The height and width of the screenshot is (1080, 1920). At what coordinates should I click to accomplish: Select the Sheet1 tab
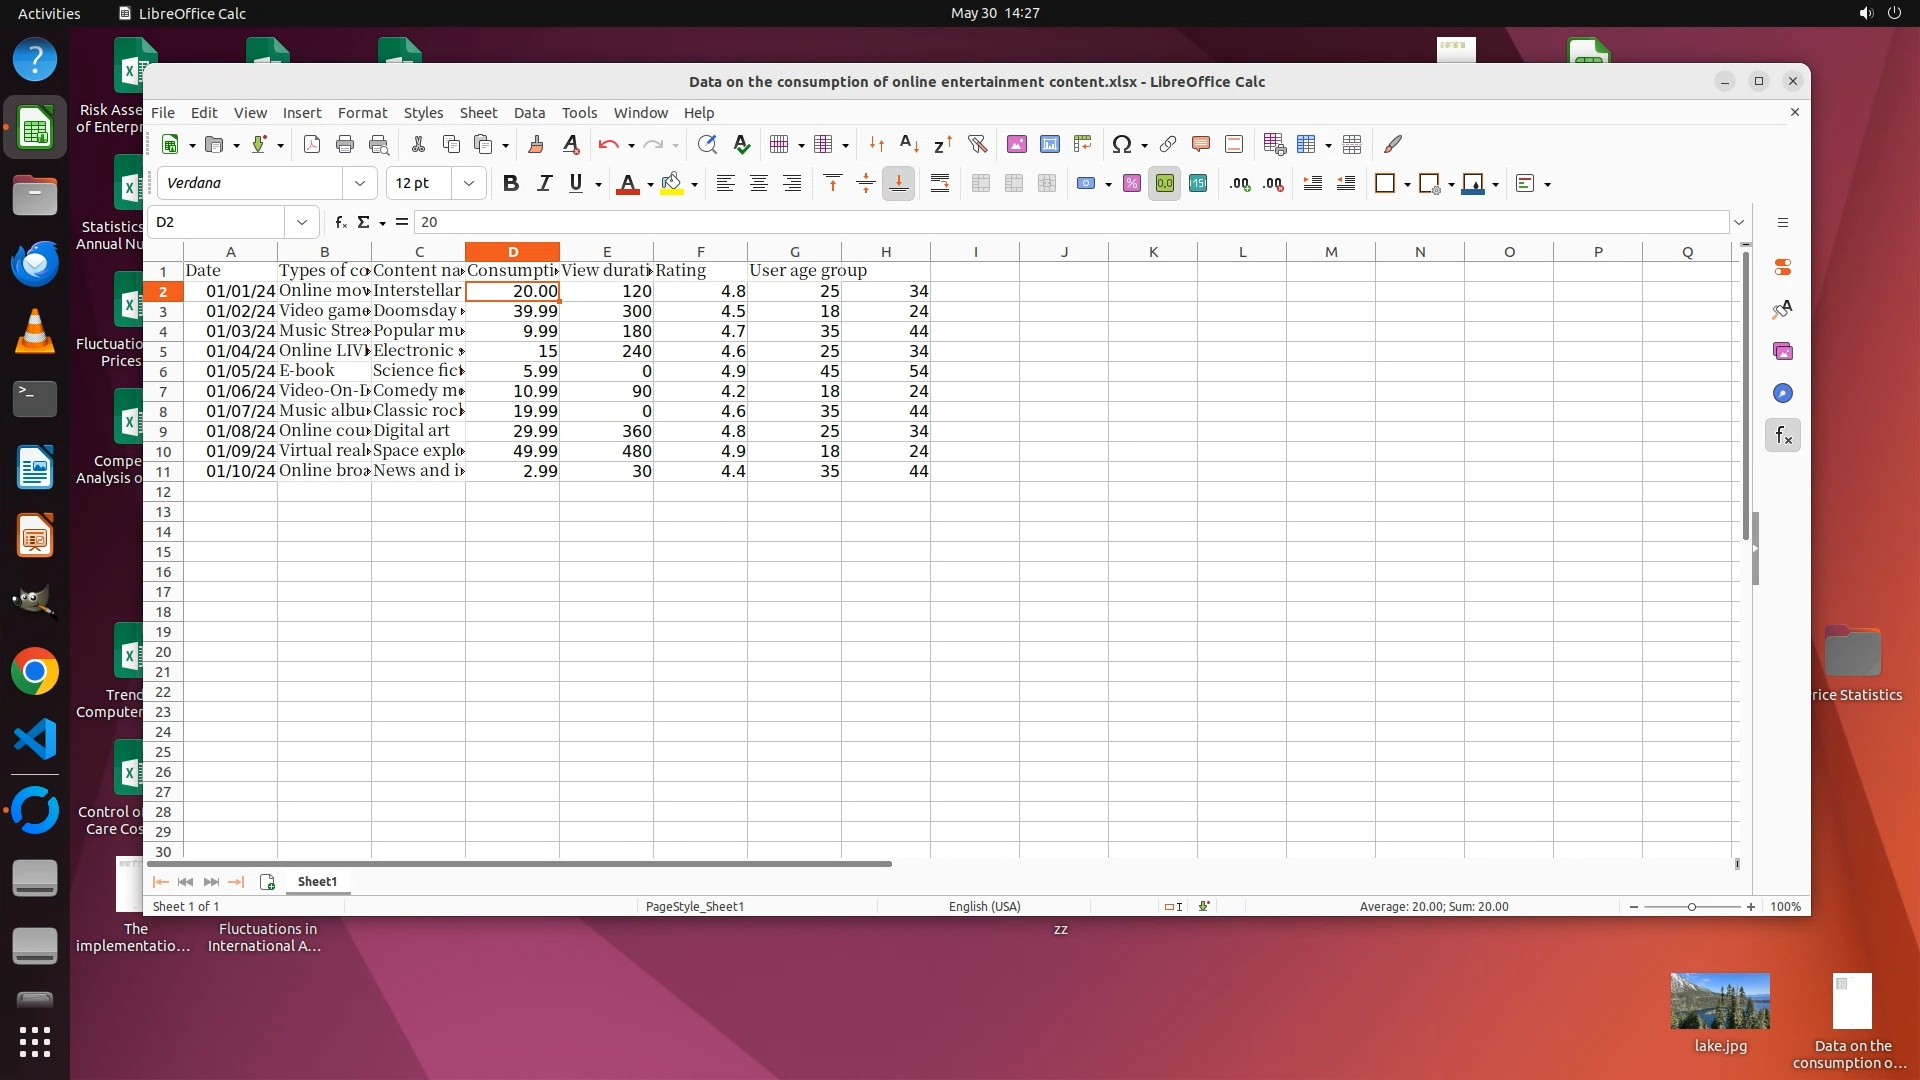(317, 881)
